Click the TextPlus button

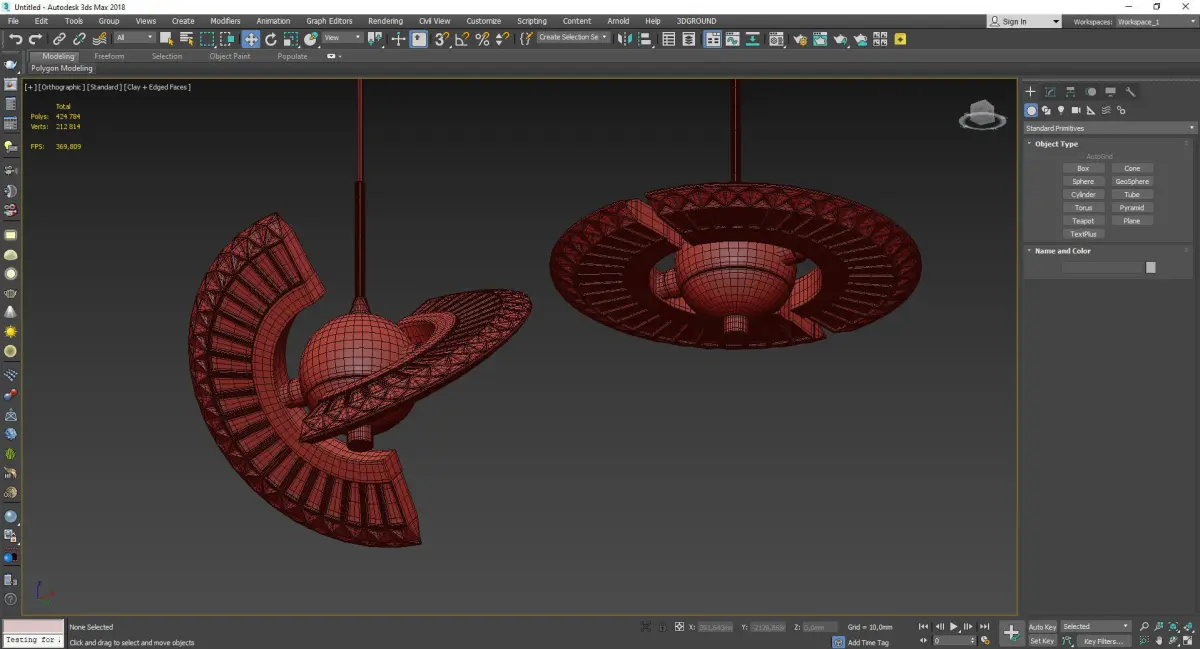coord(1083,233)
